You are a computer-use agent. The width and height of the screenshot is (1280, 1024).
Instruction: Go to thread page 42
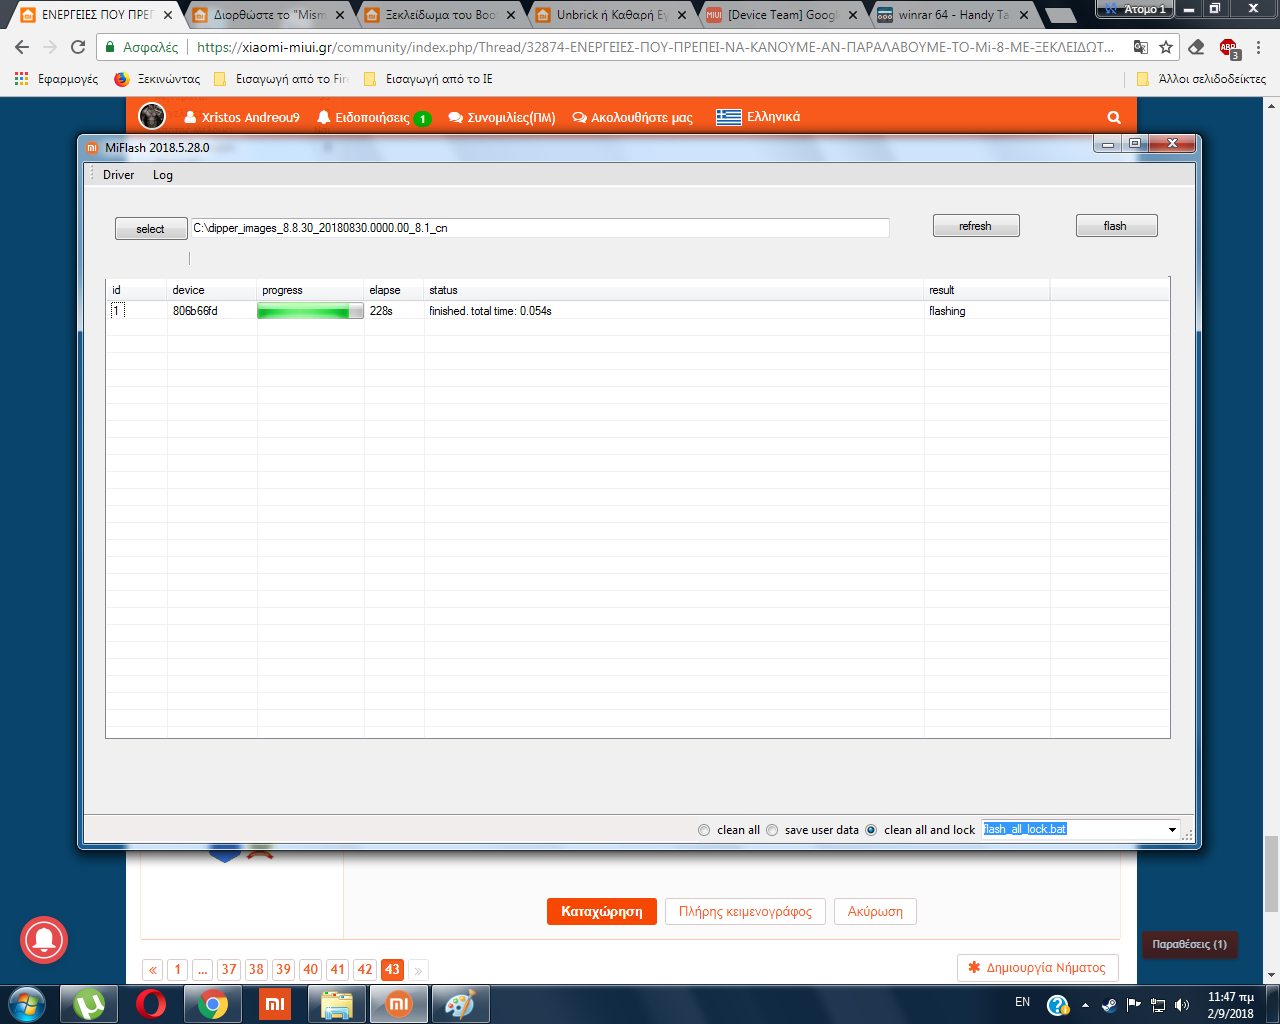(365, 969)
